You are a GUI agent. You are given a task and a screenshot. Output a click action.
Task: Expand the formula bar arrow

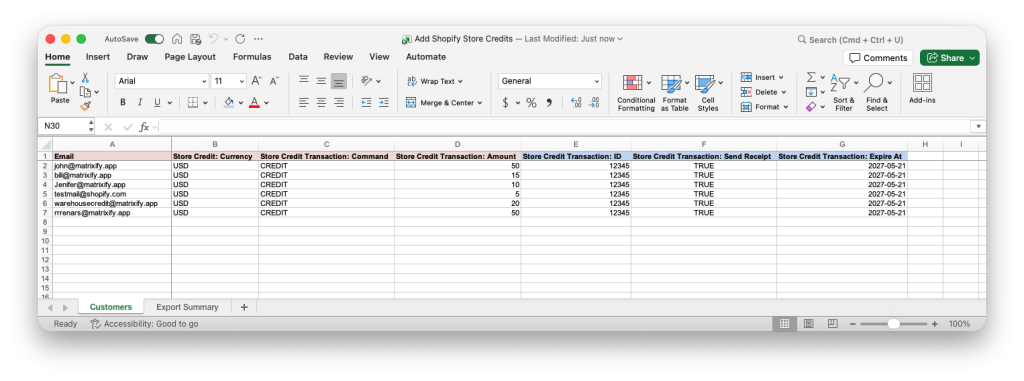[x=978, y=127]
